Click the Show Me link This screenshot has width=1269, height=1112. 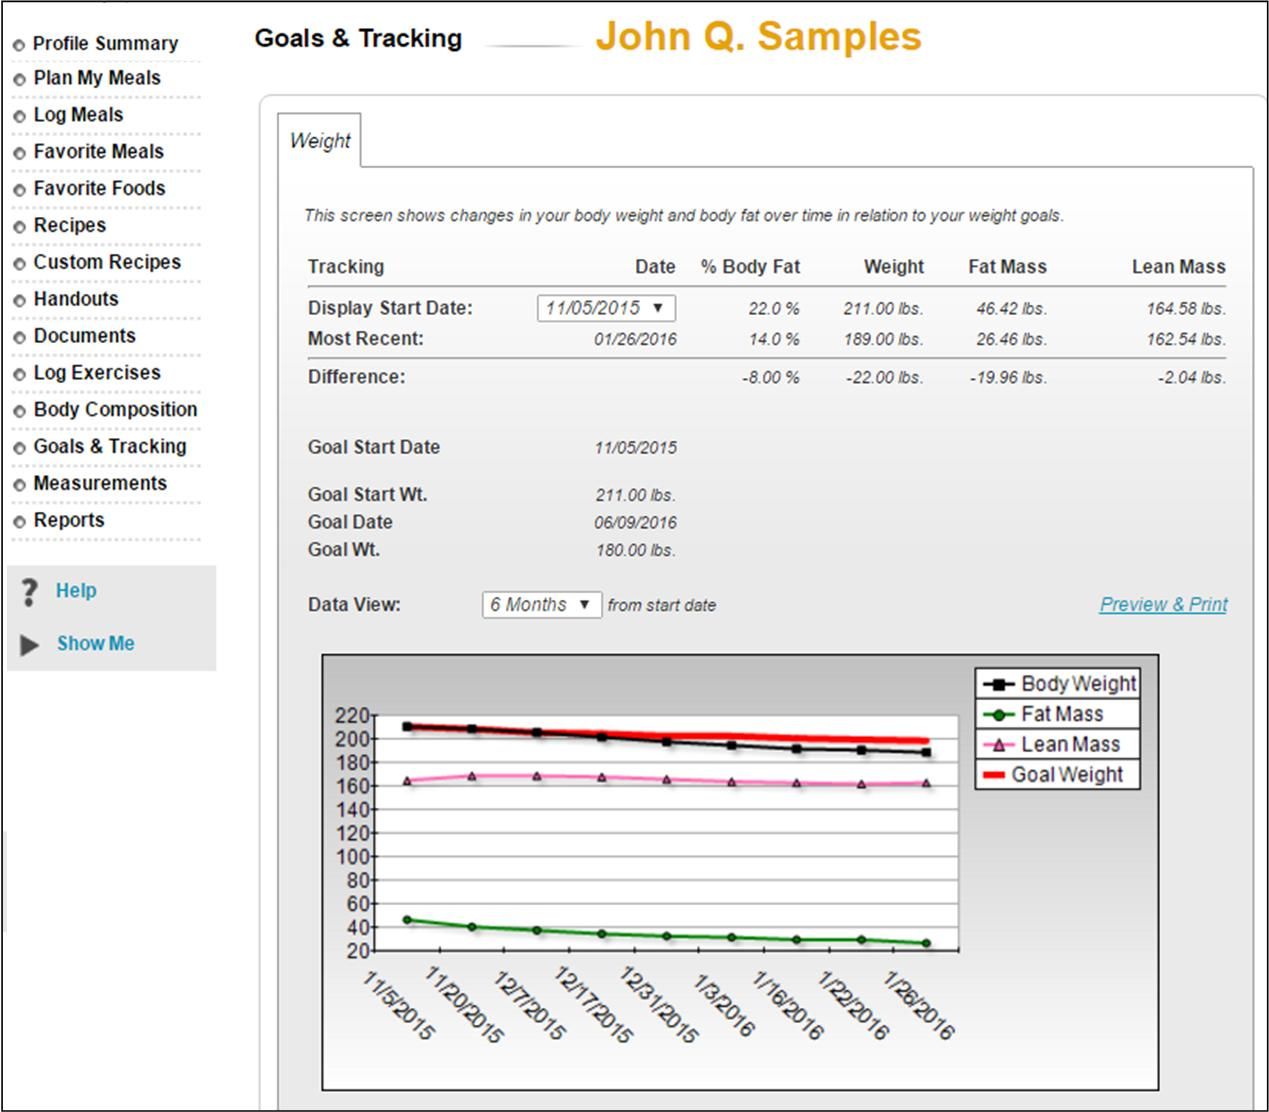(95, 644)
